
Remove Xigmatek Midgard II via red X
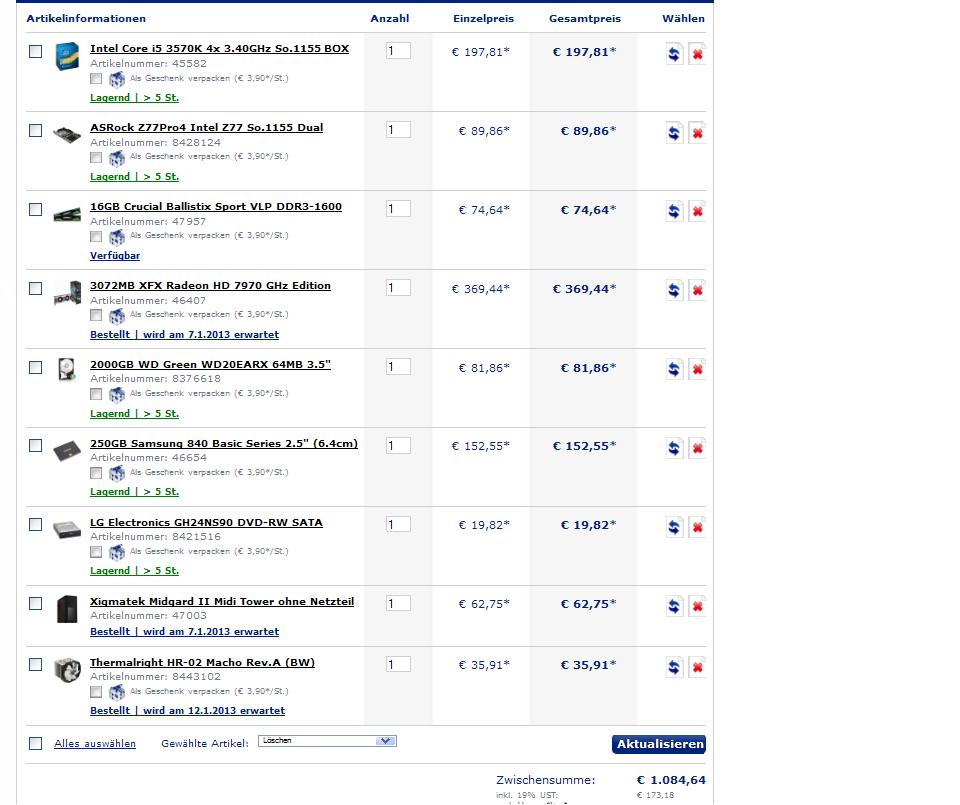pos(697,606)
